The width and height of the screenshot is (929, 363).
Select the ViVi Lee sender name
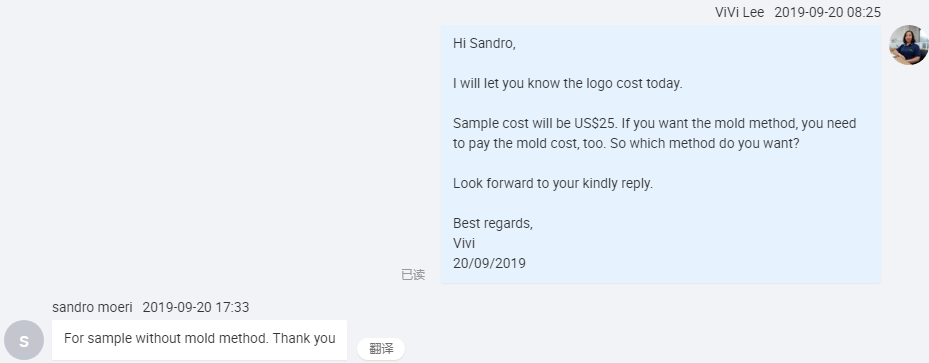739,12
